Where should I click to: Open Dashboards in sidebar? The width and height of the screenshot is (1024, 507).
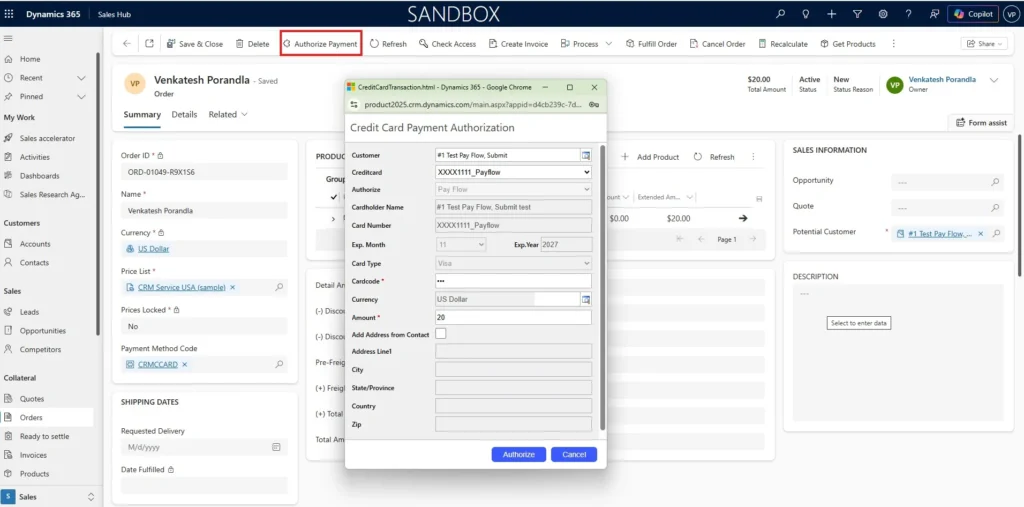pos(39,176)
